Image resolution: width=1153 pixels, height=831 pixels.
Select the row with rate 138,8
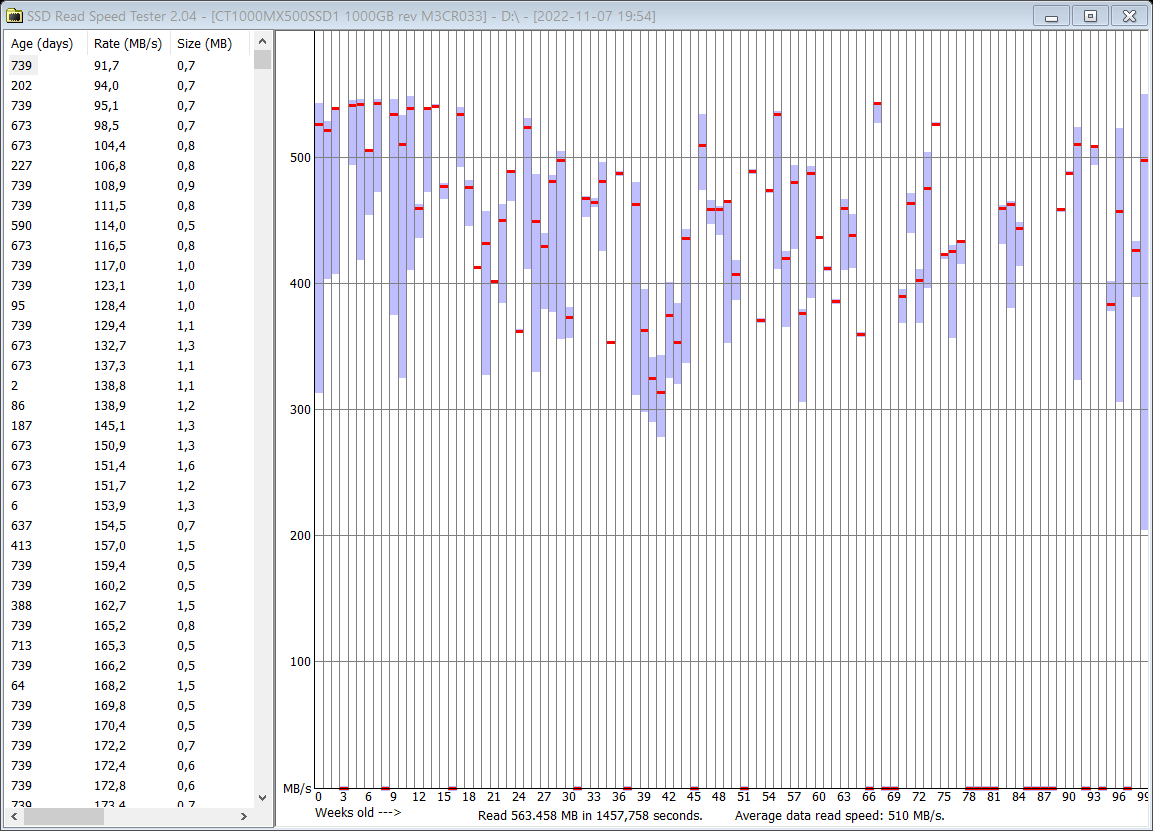point(129,385)
